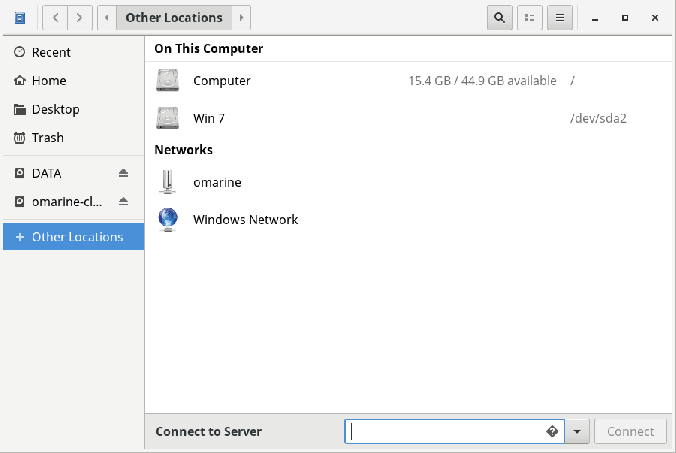Open the Desktop sidebar folder
This screenshot has width=676, height=453.
pyautogui.click(x=55, y=109)
